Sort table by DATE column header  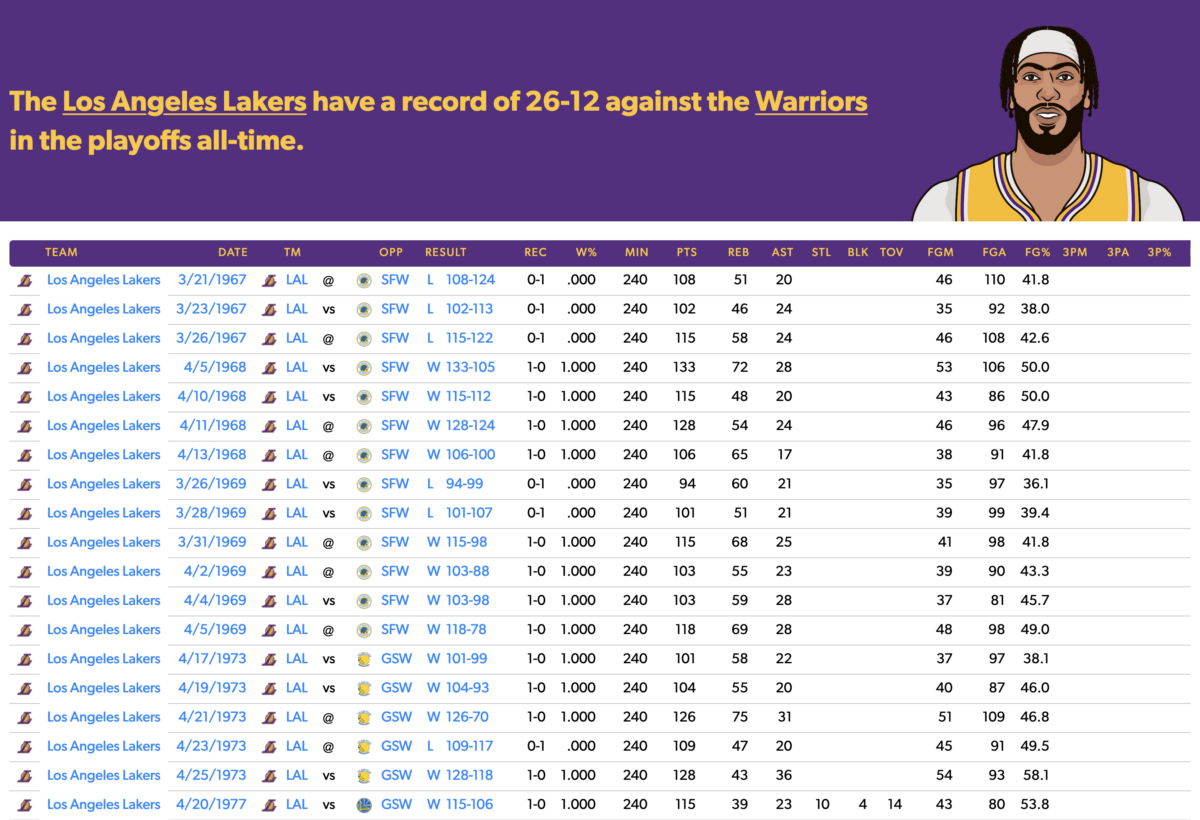[233, 252]
